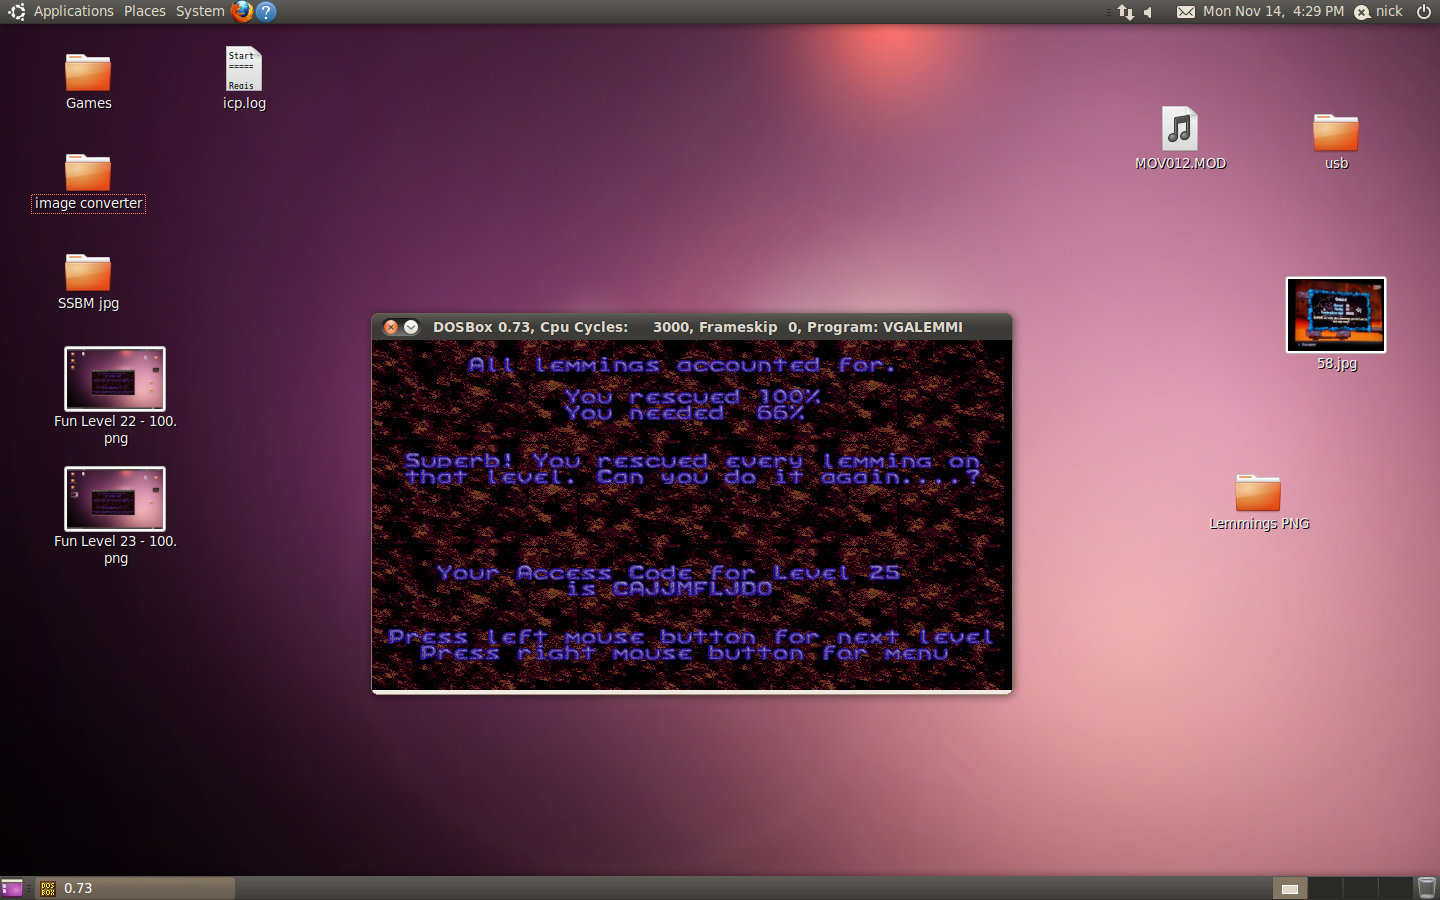Open the volume speaker indicator

pos(1149,12)
